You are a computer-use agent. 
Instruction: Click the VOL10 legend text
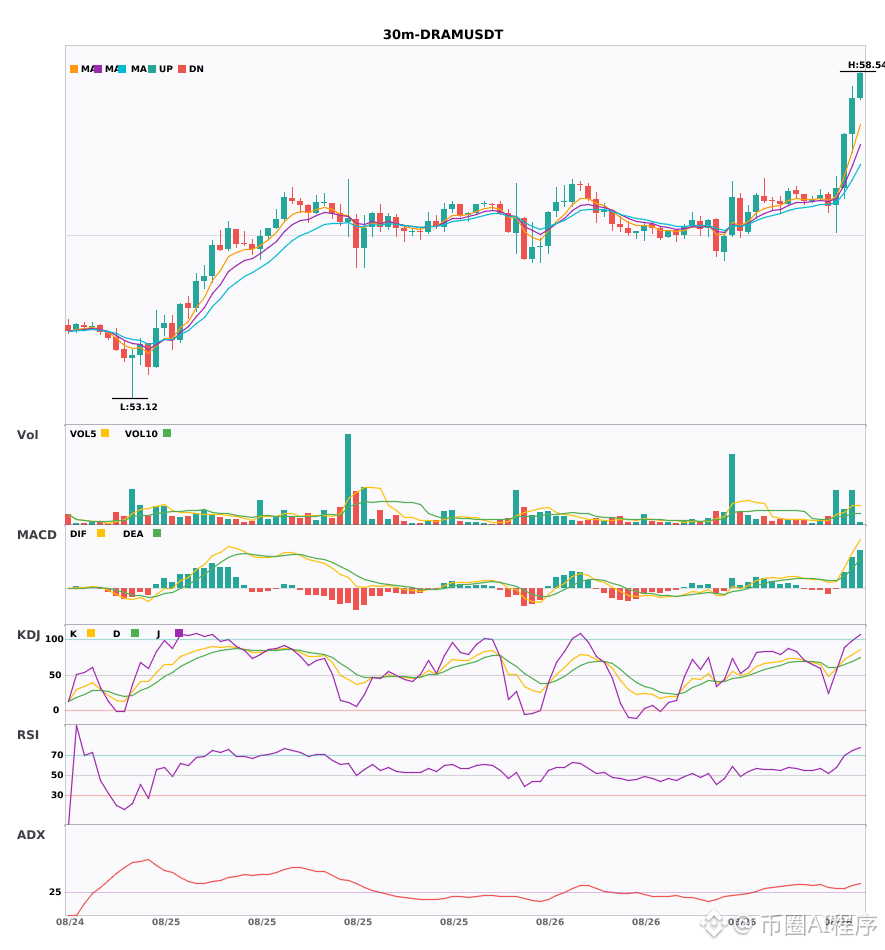(x=141, y=434)
